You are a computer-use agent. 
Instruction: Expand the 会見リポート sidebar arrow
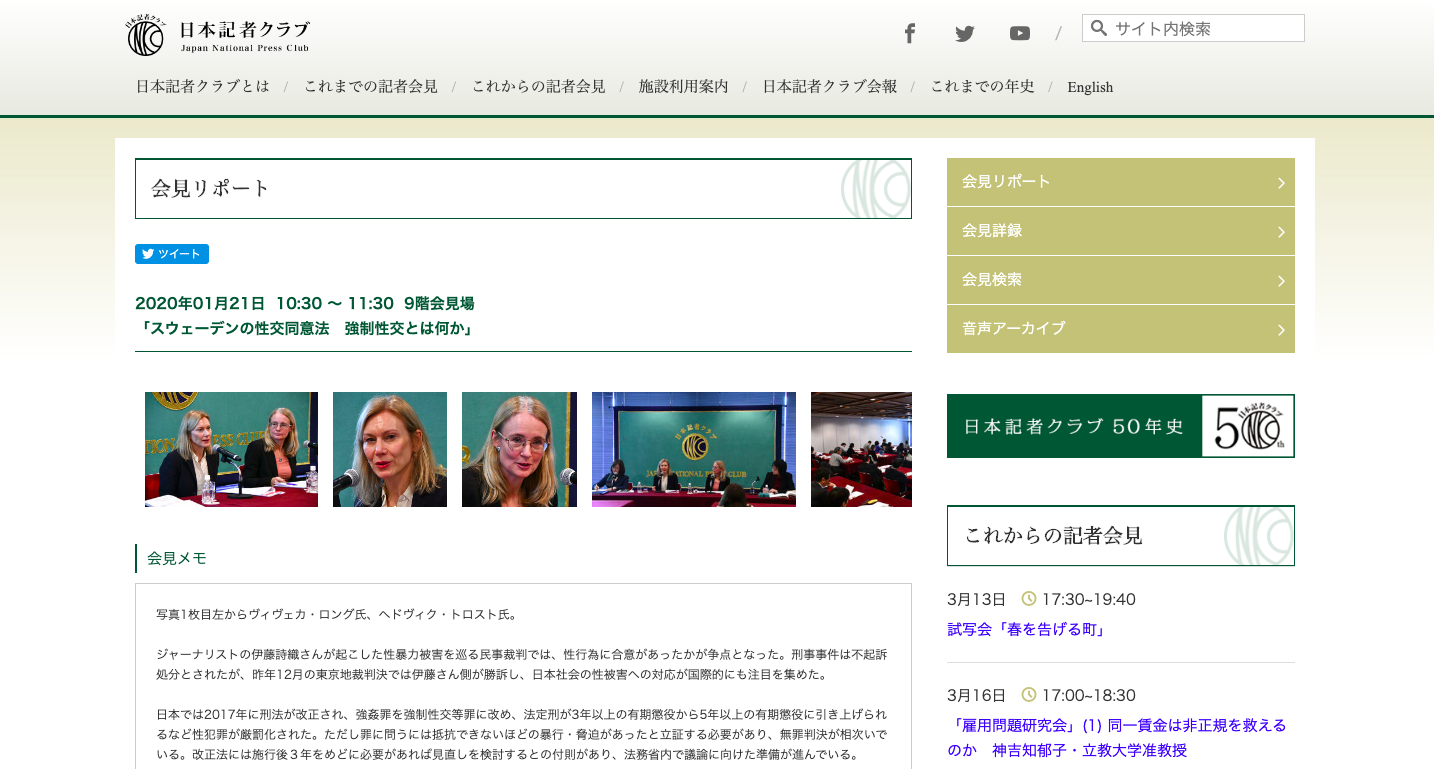(x=1280, y=183)
